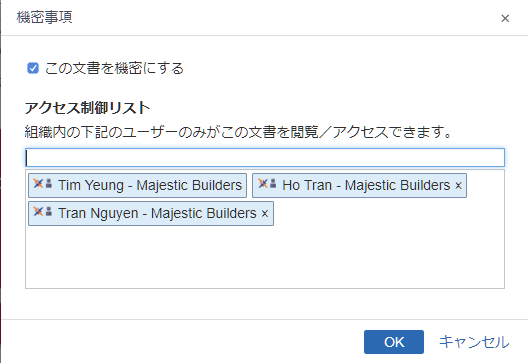Select the Ho Tran - Majestic Builders chip
The height and width of the screenshot is (363, 528).
[x=359, y=185]
